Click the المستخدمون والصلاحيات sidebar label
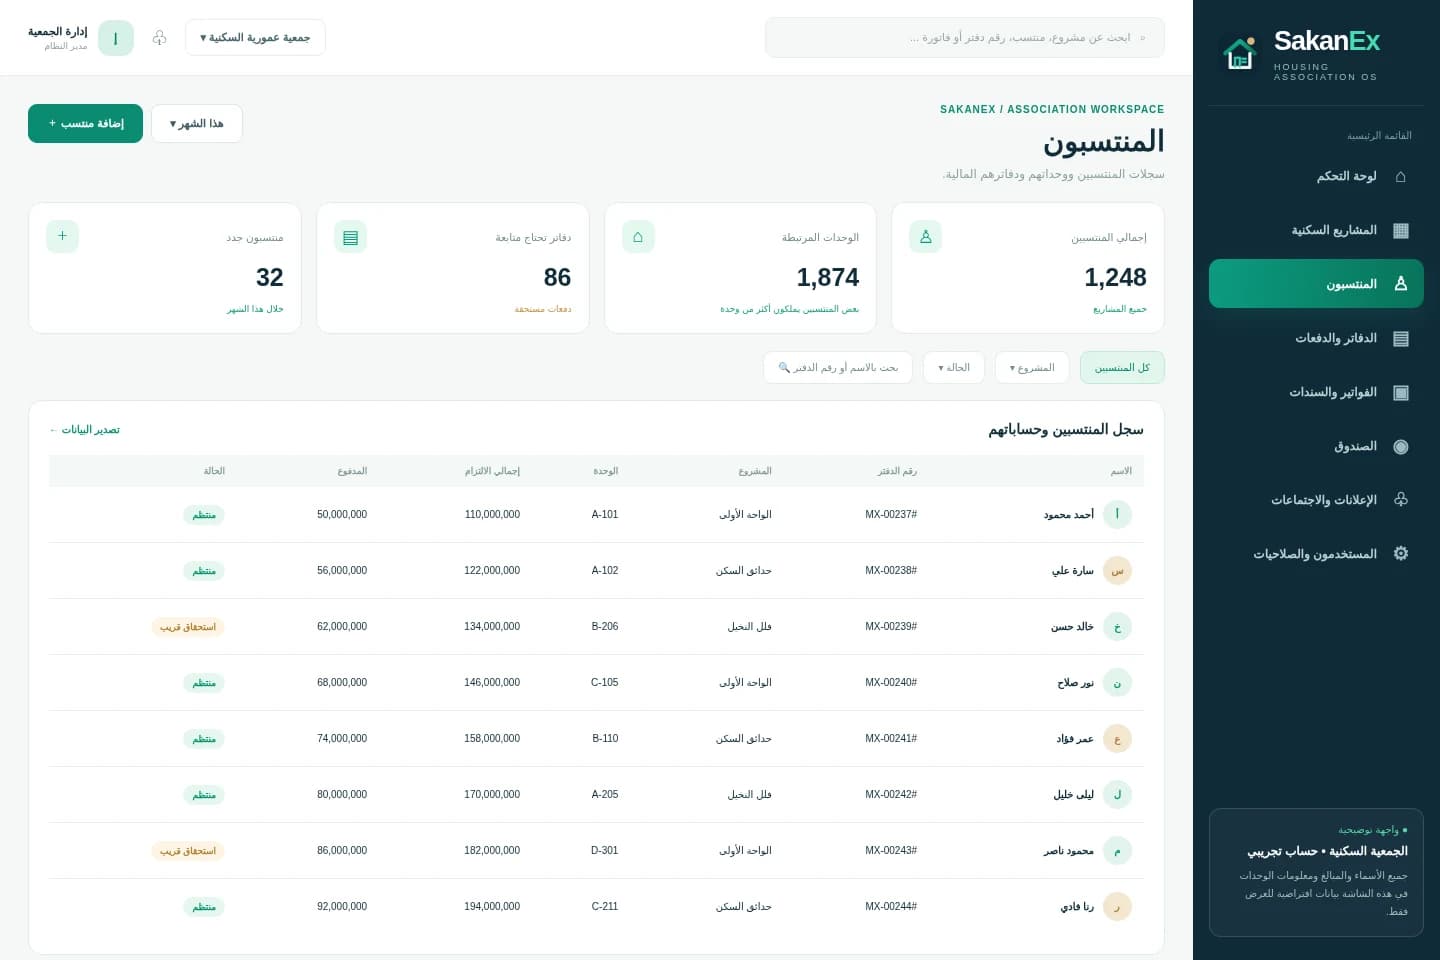Viewport: 1440px width, 960px height. tap(1315, 554)
